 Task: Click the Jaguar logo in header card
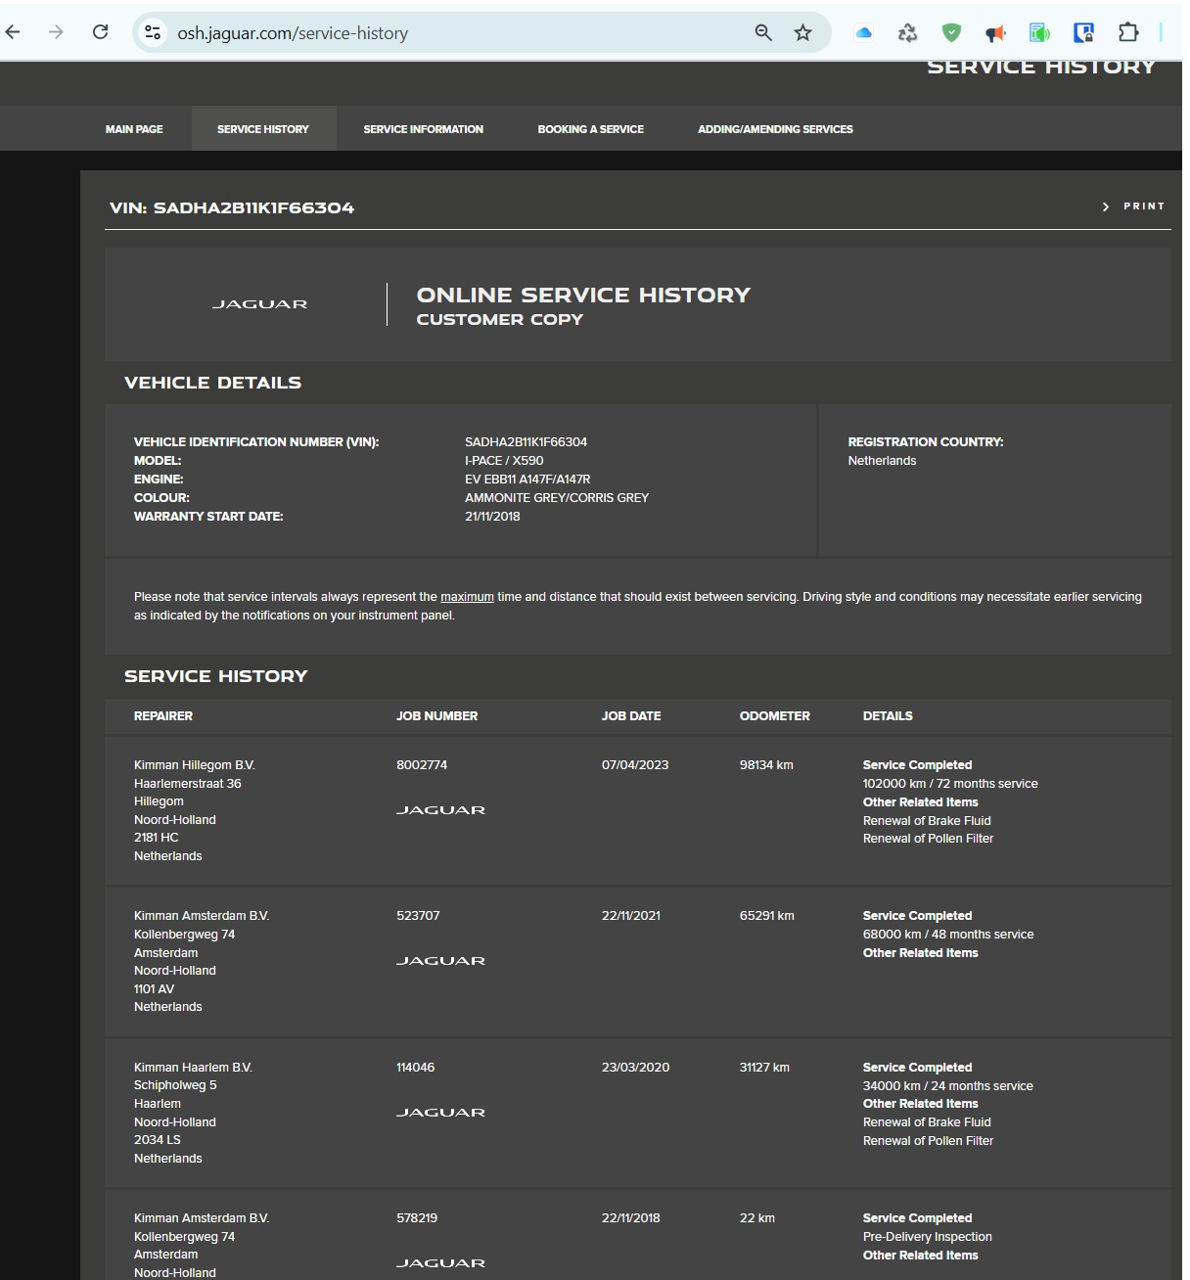point(260,304)
